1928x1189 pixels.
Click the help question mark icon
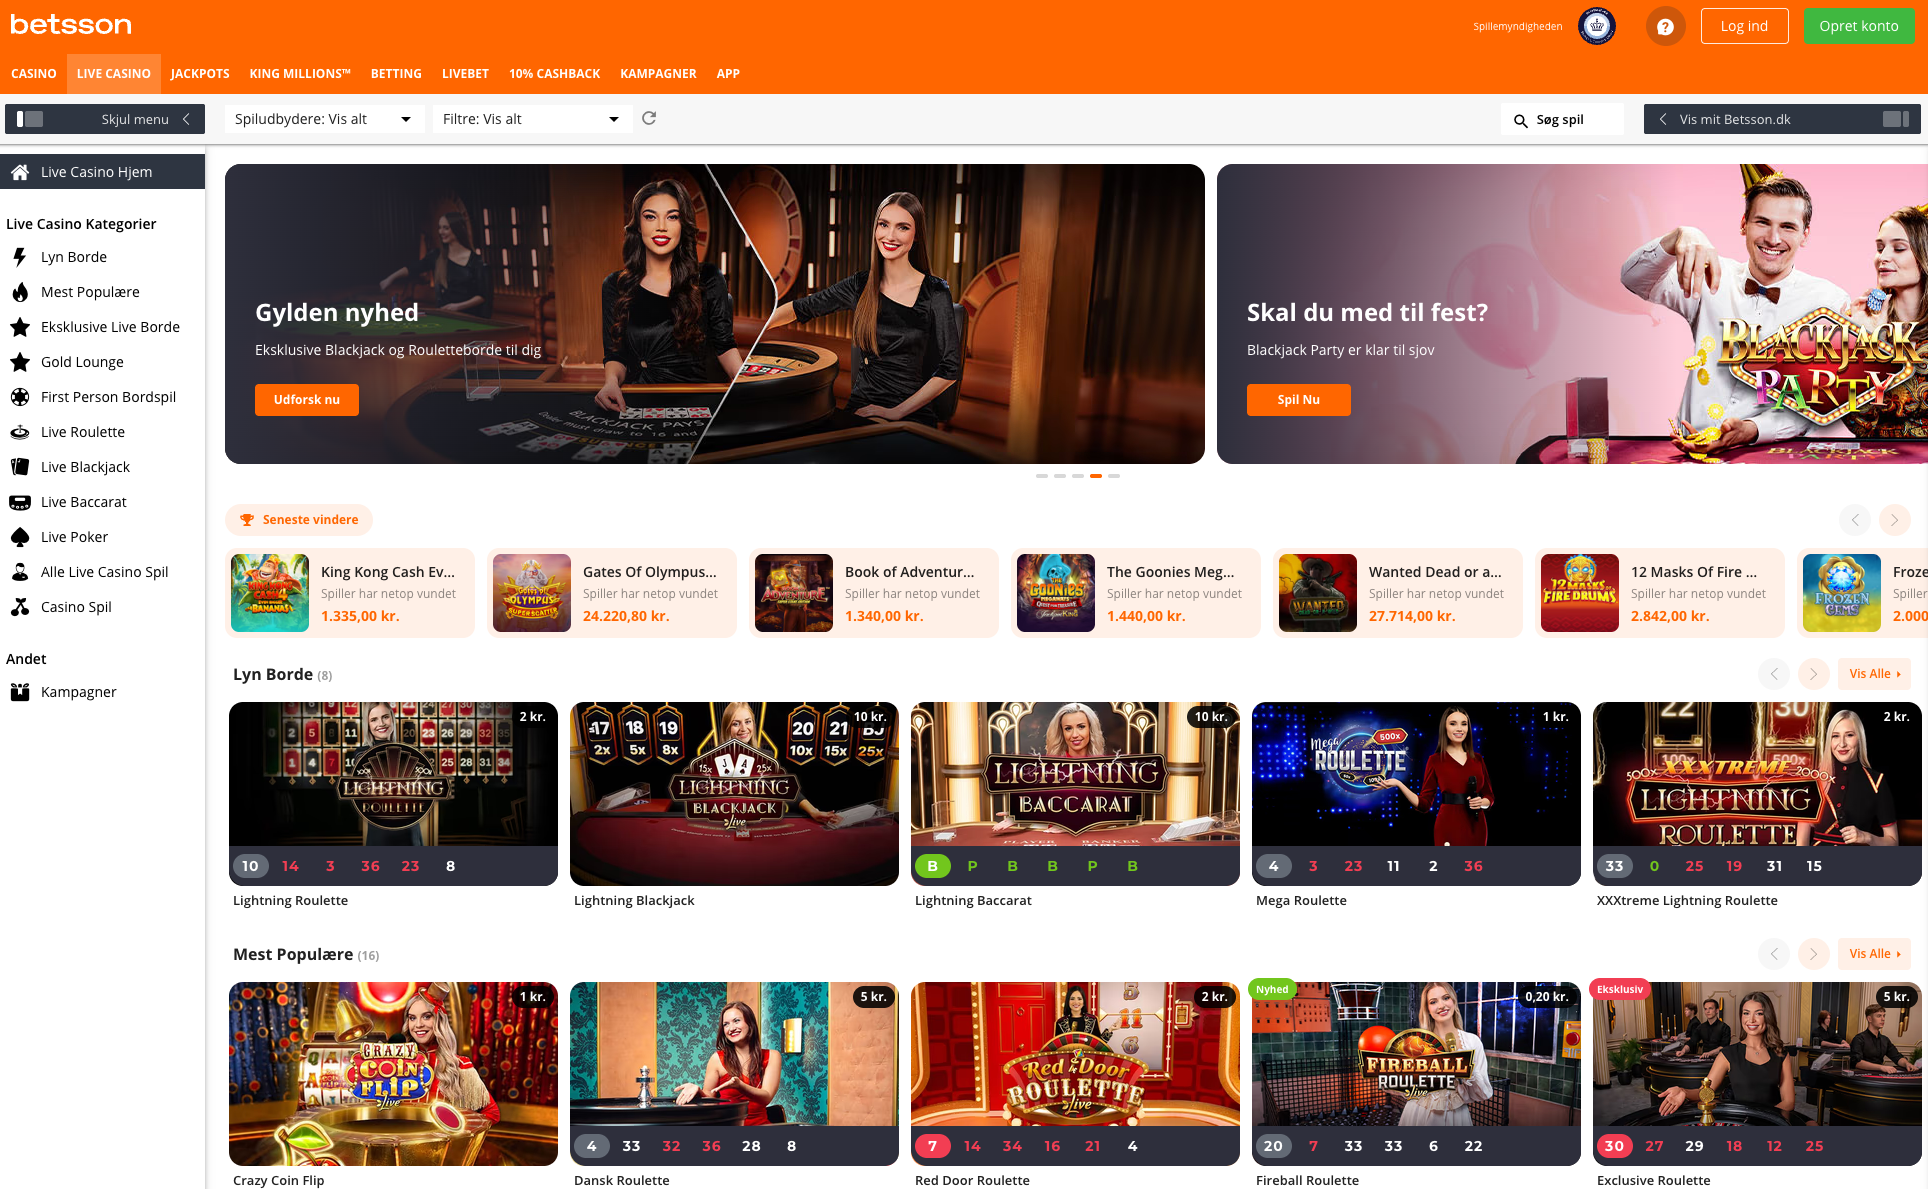pos(1665,26)
